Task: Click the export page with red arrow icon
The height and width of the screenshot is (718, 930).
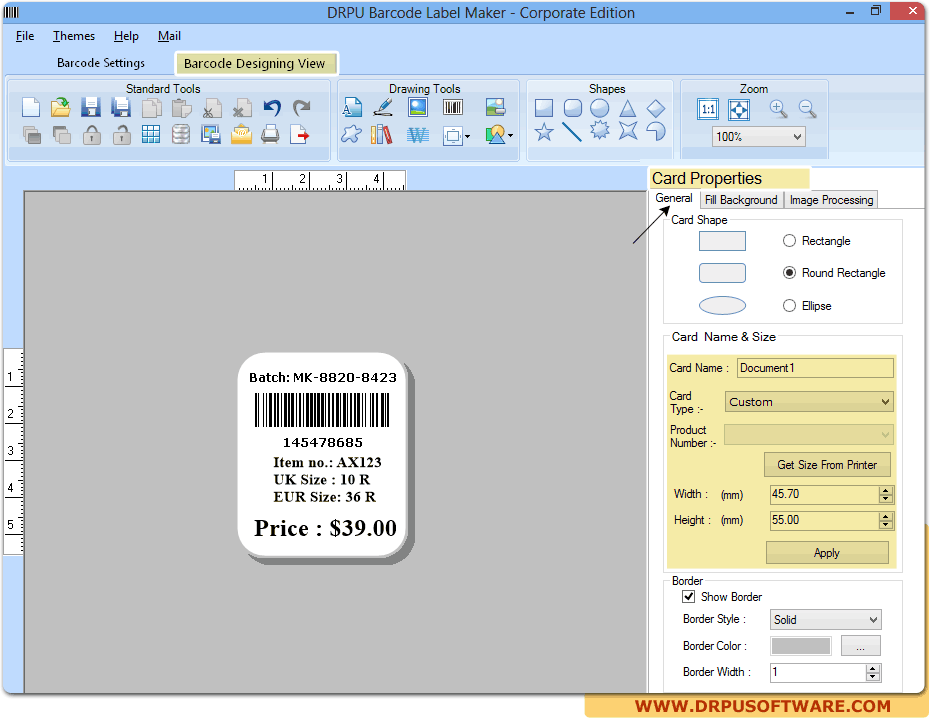Action: (300, 135)
